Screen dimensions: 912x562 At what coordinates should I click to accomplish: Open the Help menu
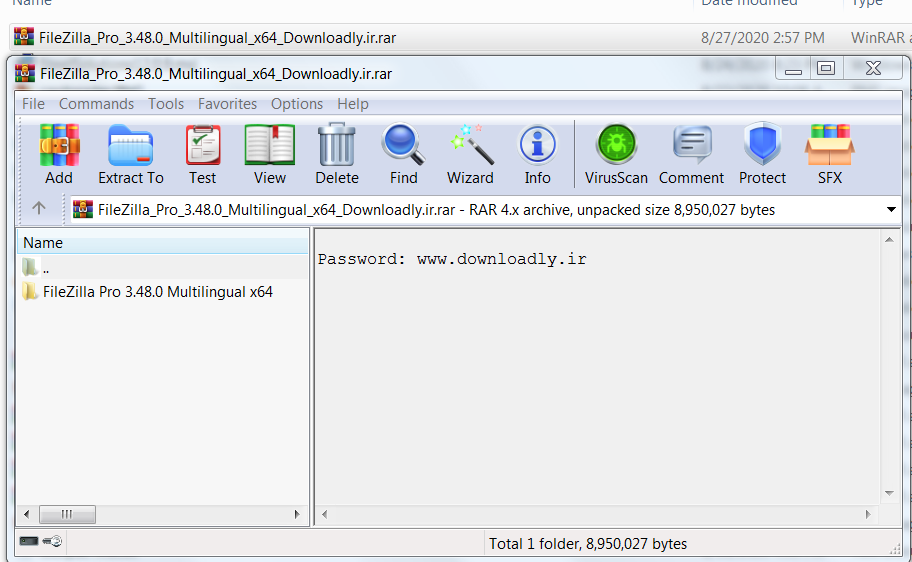pos(352,104)
